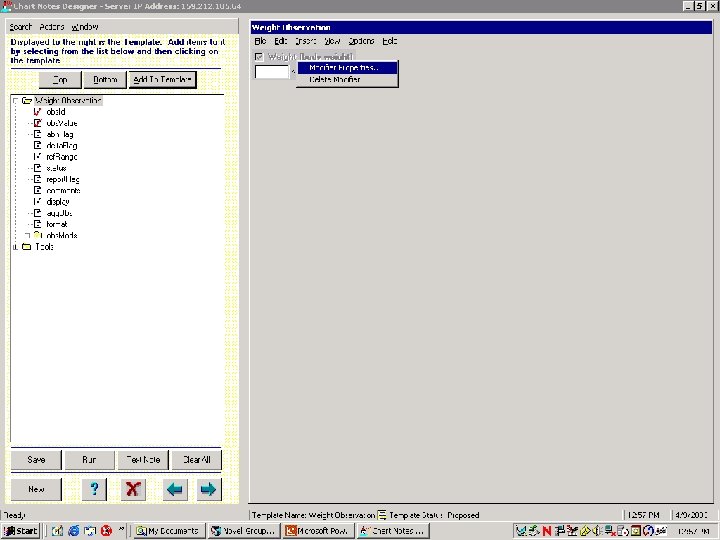Viewport: 720px width, 540px height.
Task: Select the format tree row
Action: tap(57, 224)
